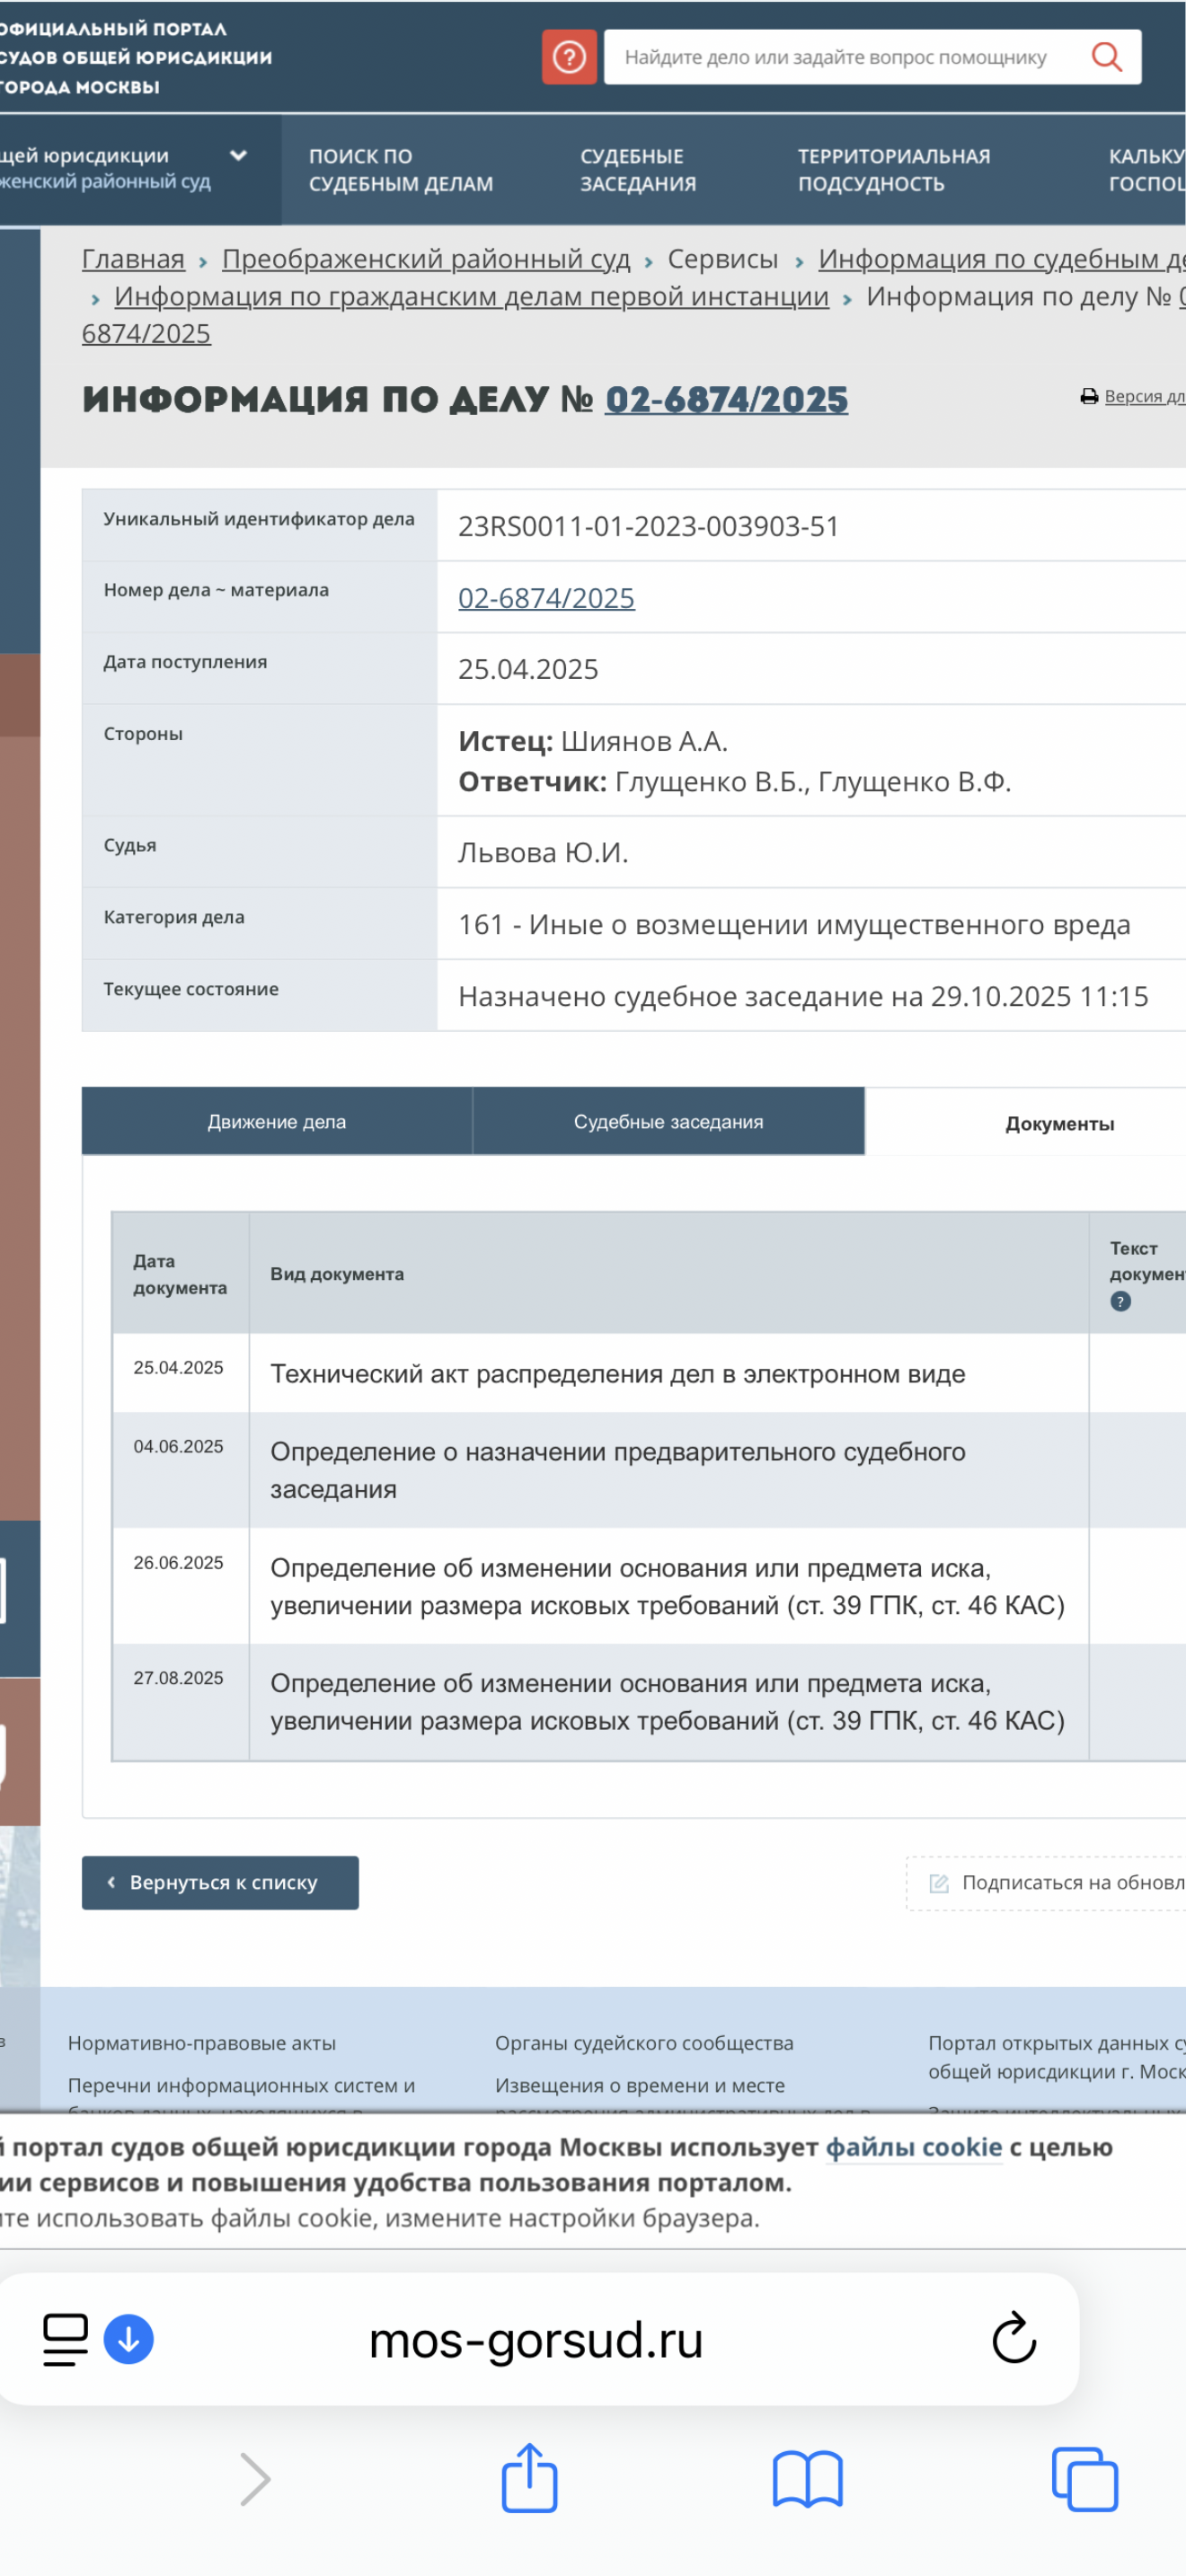Tap the Safari reload page icon
The height and width of the screenshot is (2576, 1186).
coord(1013,2338)
